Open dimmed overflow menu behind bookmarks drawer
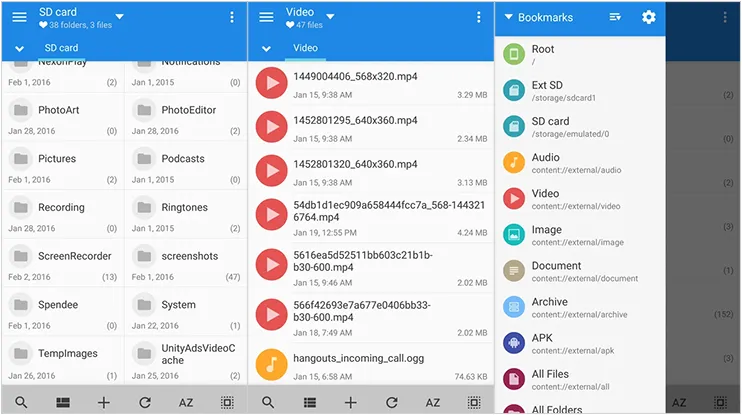Screen dimensions: 742x415 click(725, 18)
